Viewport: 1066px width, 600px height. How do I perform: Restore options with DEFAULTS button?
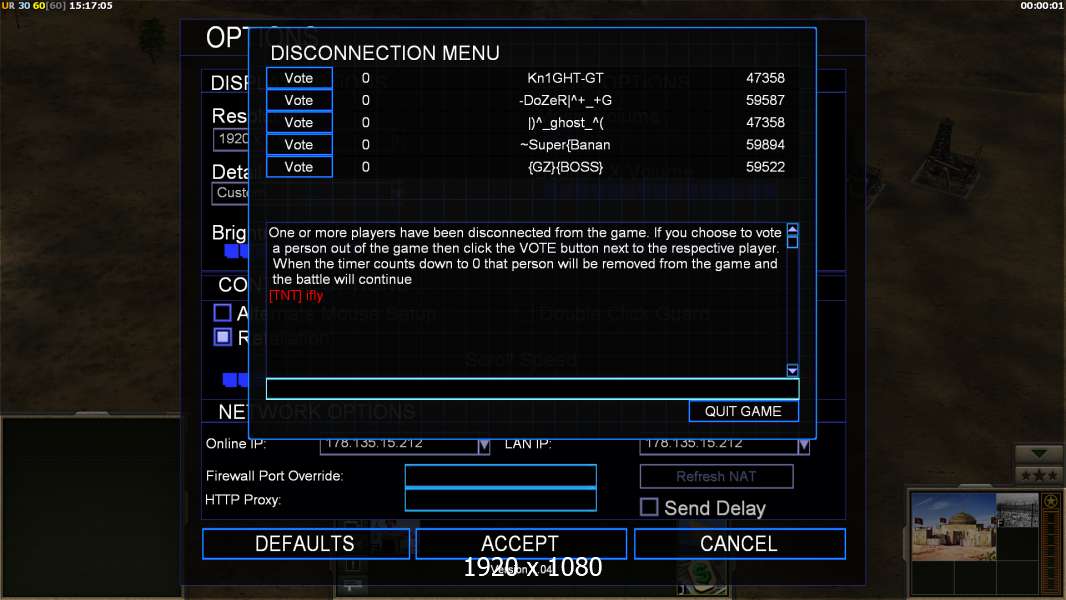[306, 544]
